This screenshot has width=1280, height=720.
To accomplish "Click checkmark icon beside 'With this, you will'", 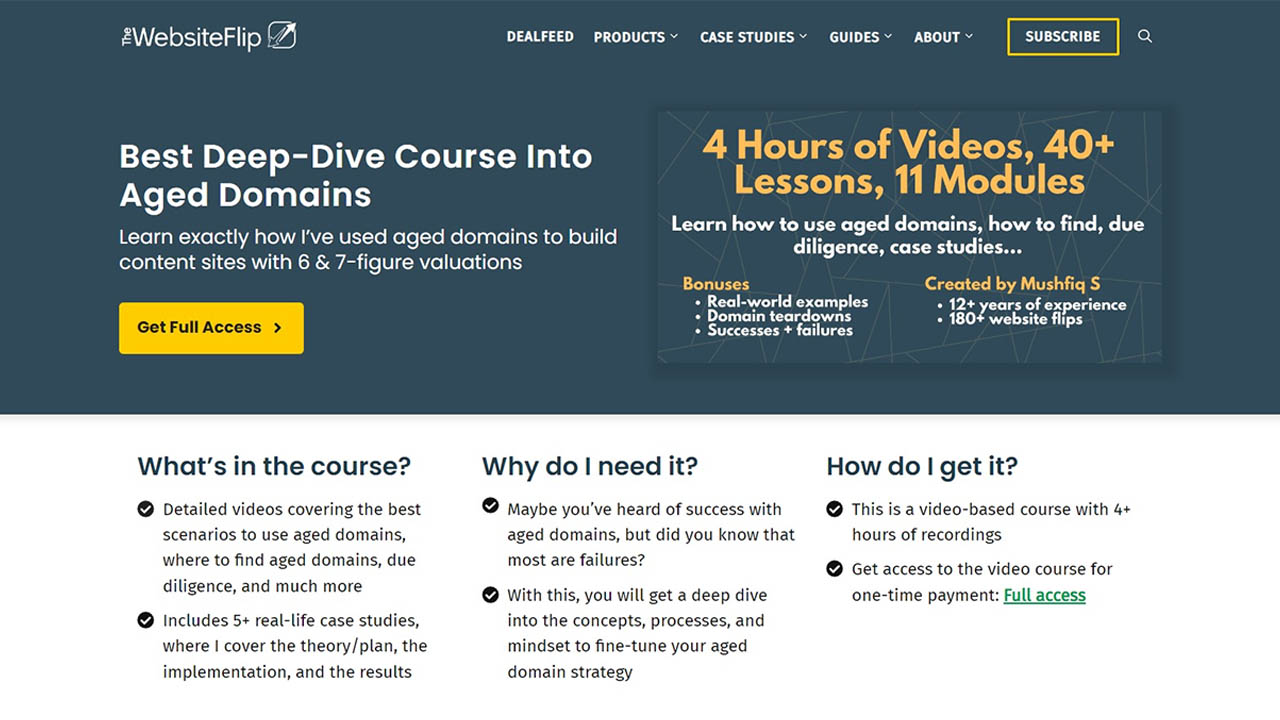I will 490,595.
